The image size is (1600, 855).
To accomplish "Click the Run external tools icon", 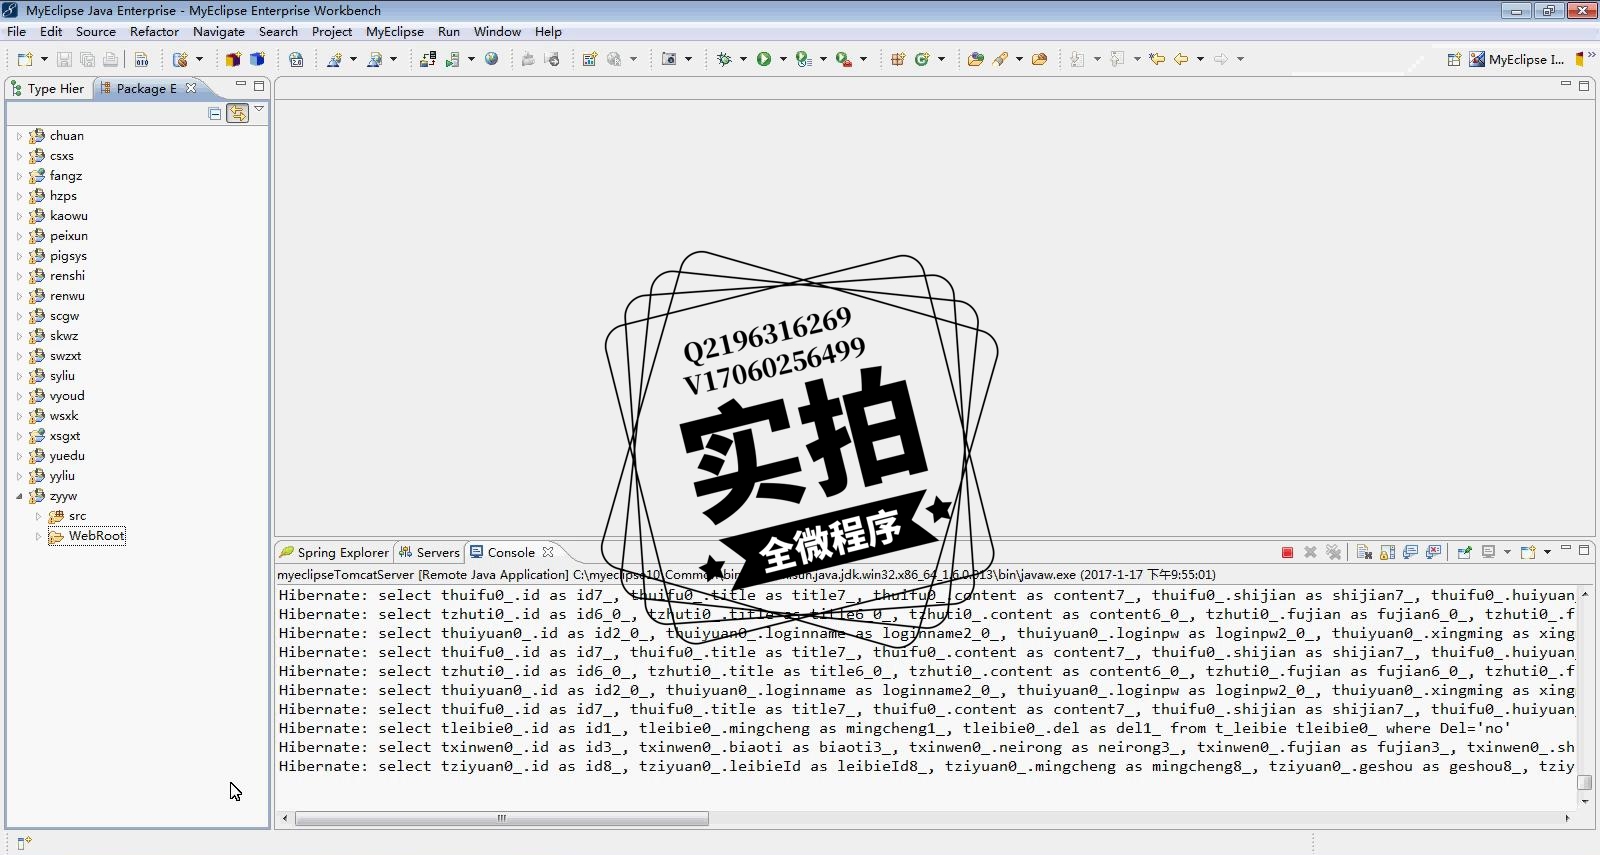I will pos(843,59).
